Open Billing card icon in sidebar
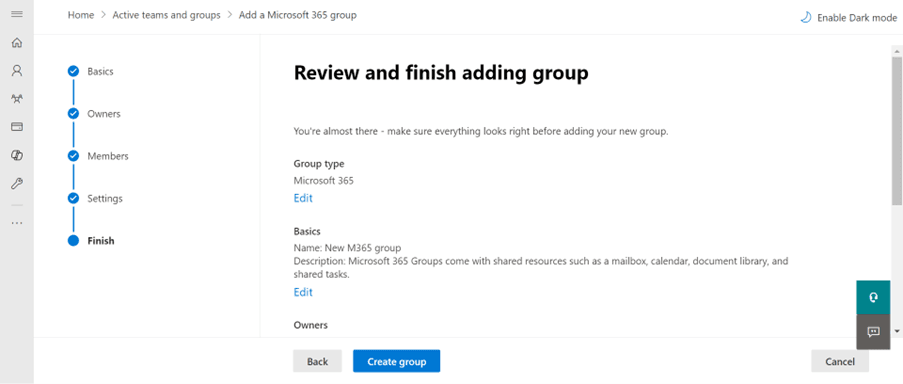Image resolution: width=903 pixels, height=384 pixels. 17,127
